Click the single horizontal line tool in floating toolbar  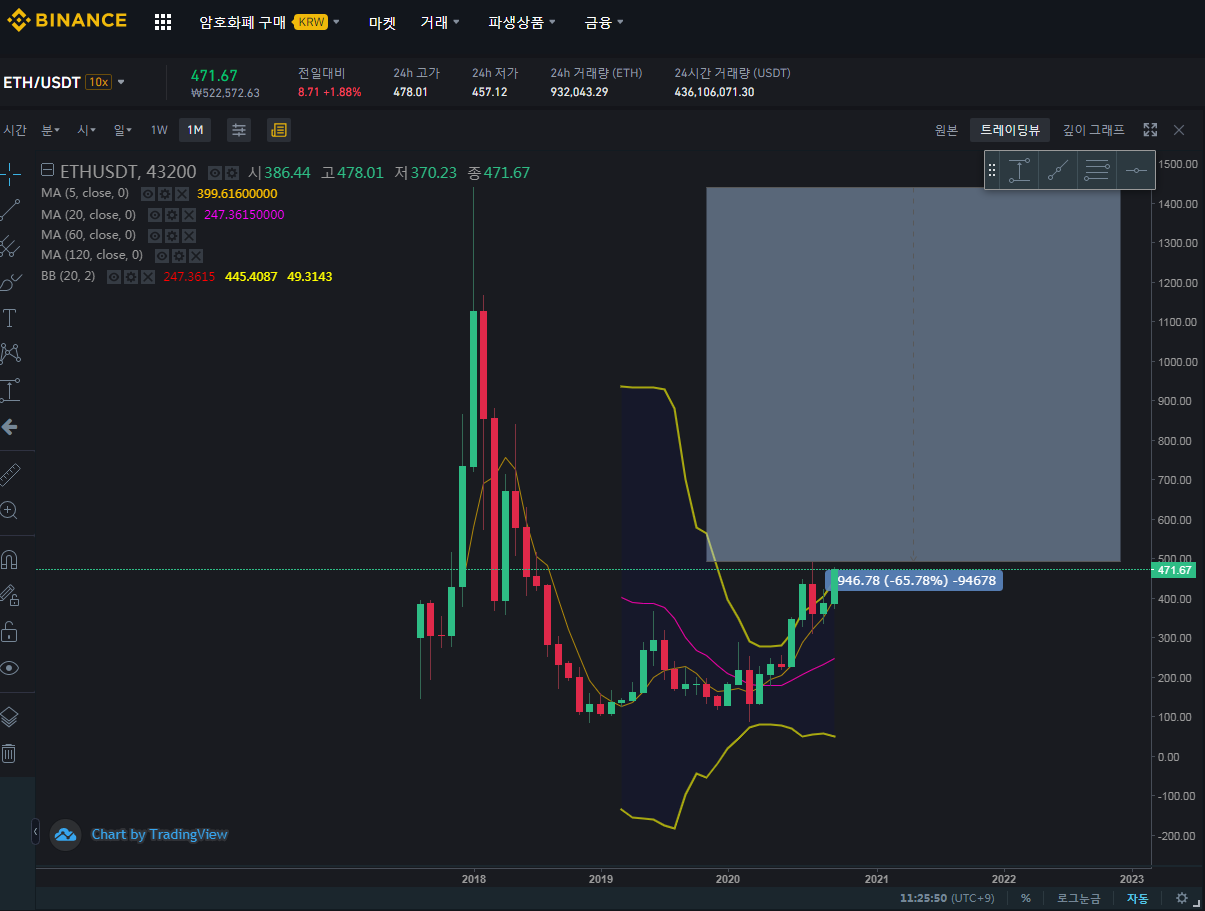tap(1136, 170)
